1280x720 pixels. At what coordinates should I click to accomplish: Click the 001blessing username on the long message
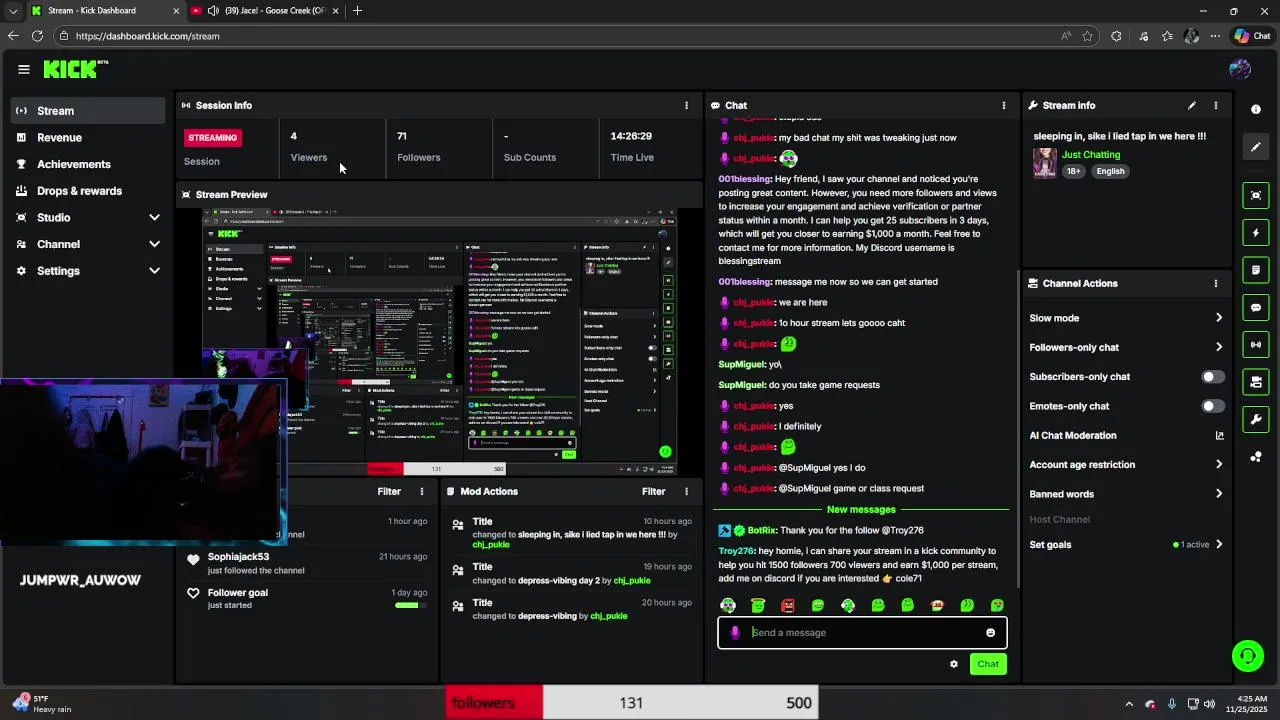(x=744, y=179)
